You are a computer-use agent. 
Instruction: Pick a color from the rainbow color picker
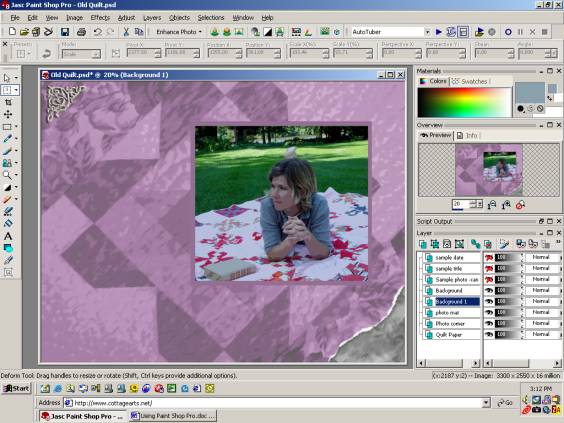pos(464,102)
